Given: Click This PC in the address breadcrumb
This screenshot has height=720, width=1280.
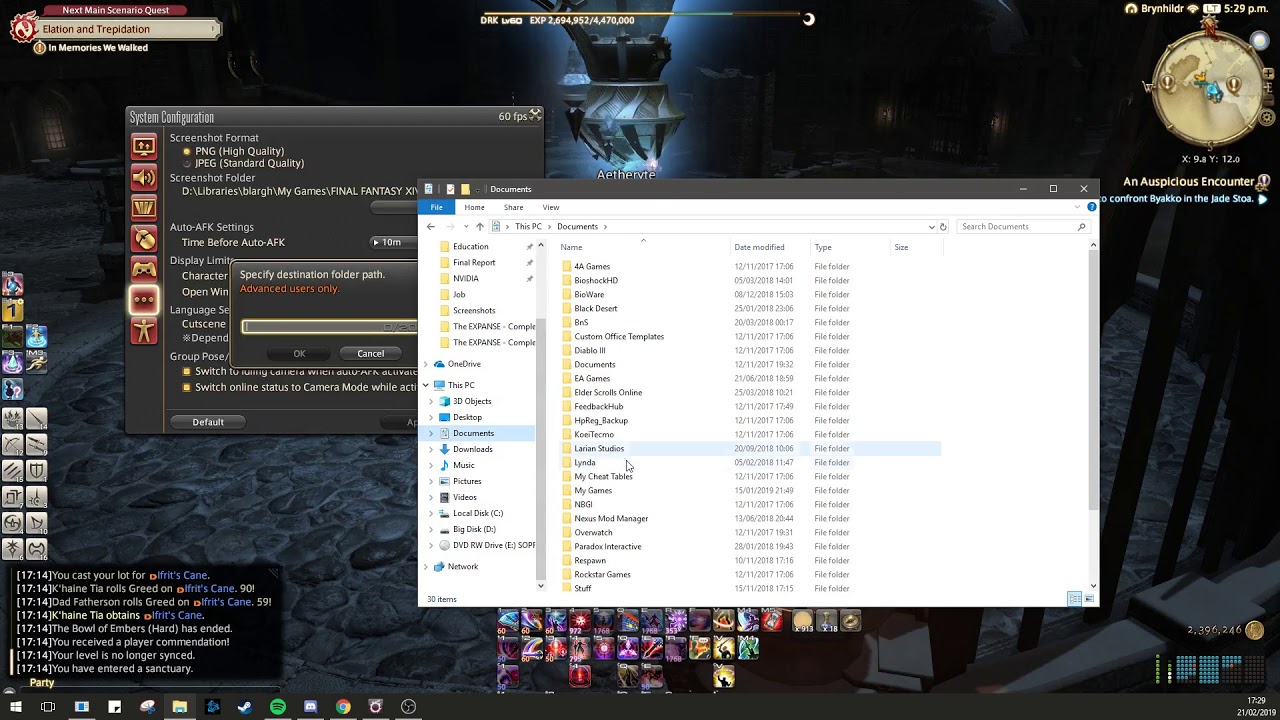Looking at the screenshot, I should point(528,227).
